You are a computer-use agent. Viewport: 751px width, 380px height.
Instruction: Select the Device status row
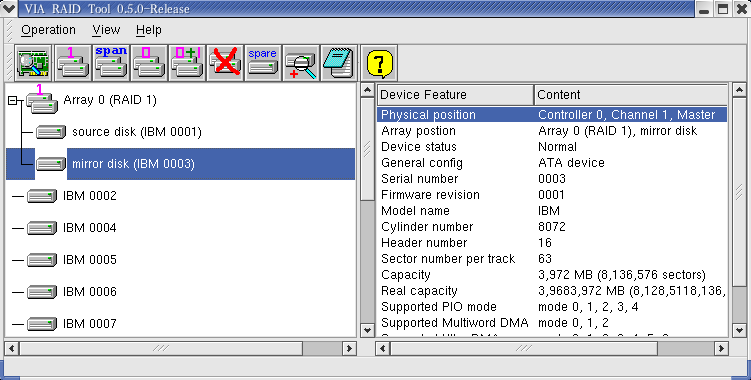pos(552,147)
